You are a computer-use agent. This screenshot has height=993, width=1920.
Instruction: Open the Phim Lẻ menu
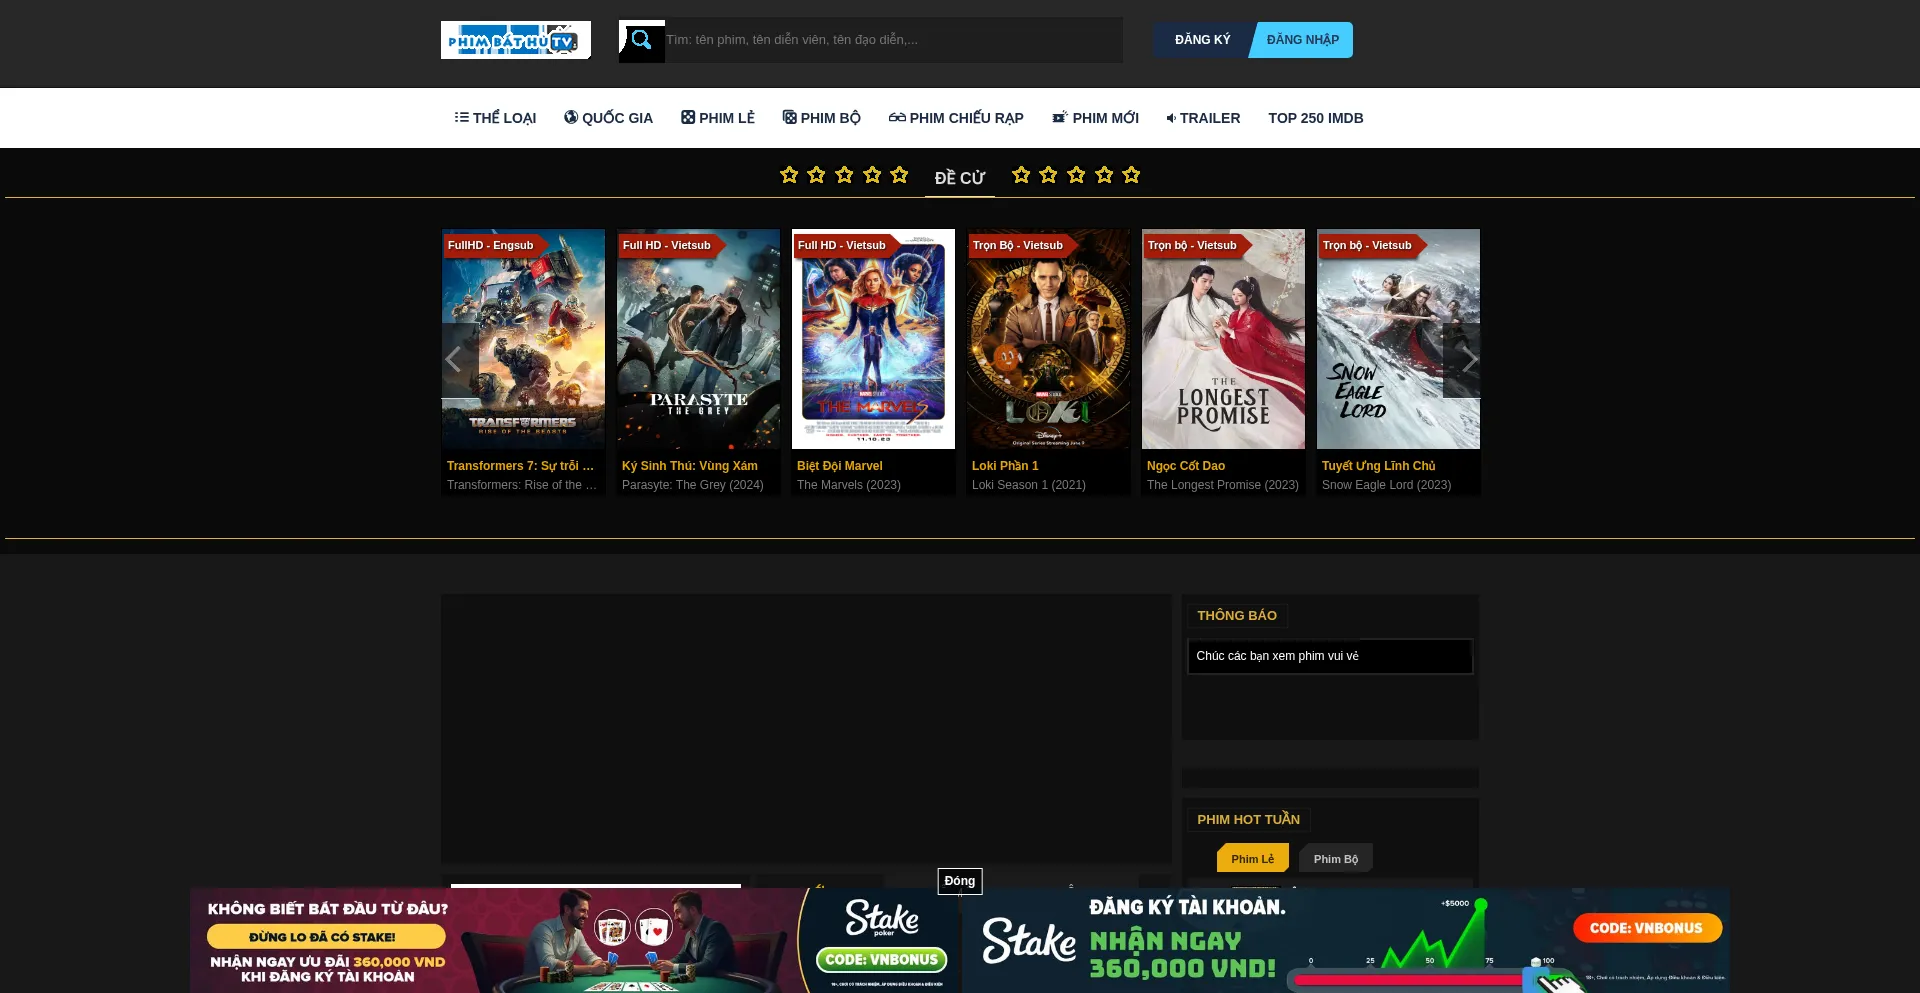pyautogui.click(x=718, y=118)
